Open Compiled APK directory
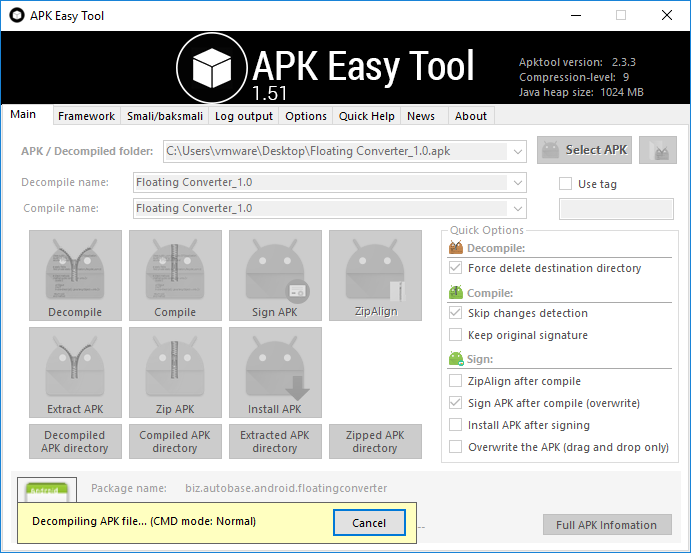Image resolution: width=691 pixels, height=553 pixels. click(x=175, y=442)
